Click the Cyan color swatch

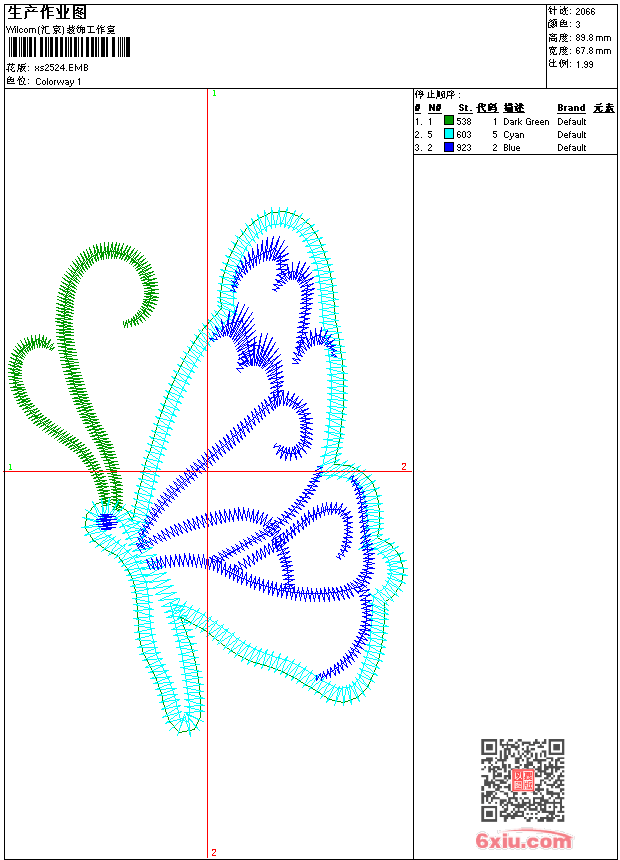pyautogui.click(x=449, y=134)
